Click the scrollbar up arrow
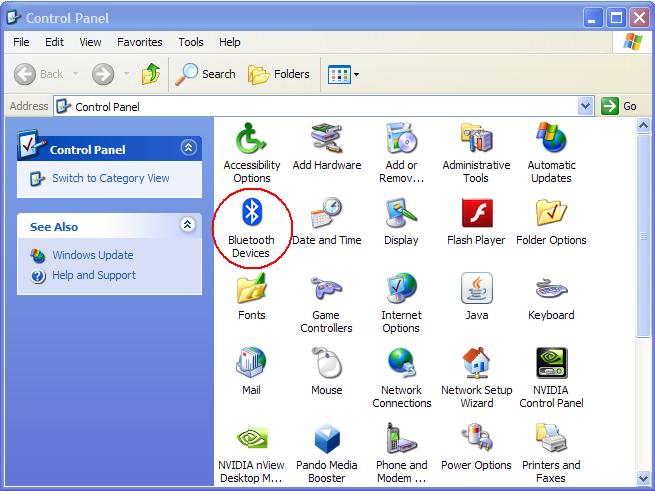The width and height of the screenshot is (655, 491). click(643, 125)
